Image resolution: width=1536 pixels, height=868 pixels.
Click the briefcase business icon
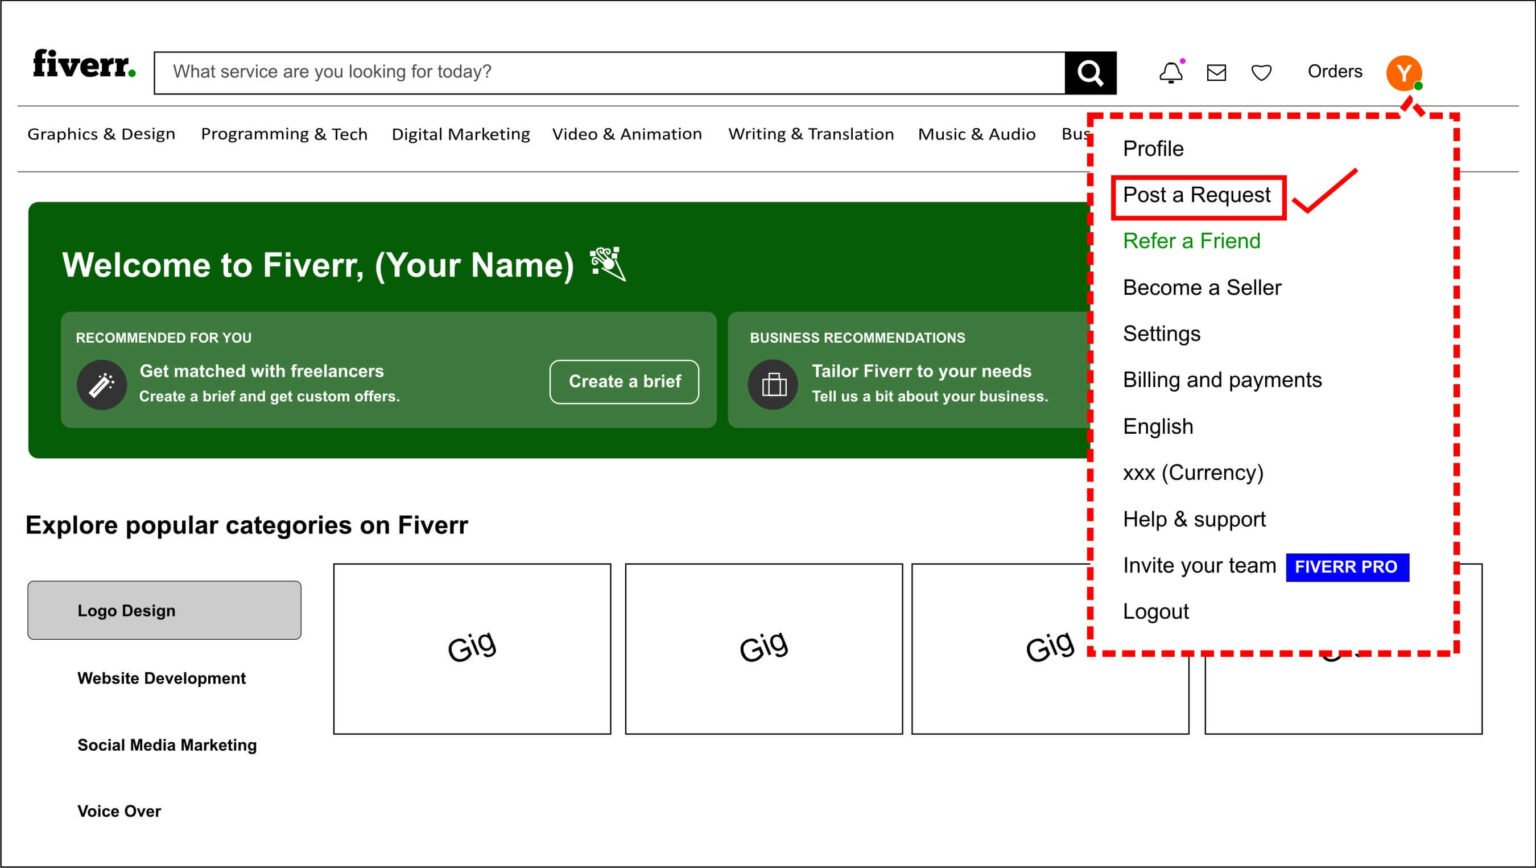coord(773,385)
